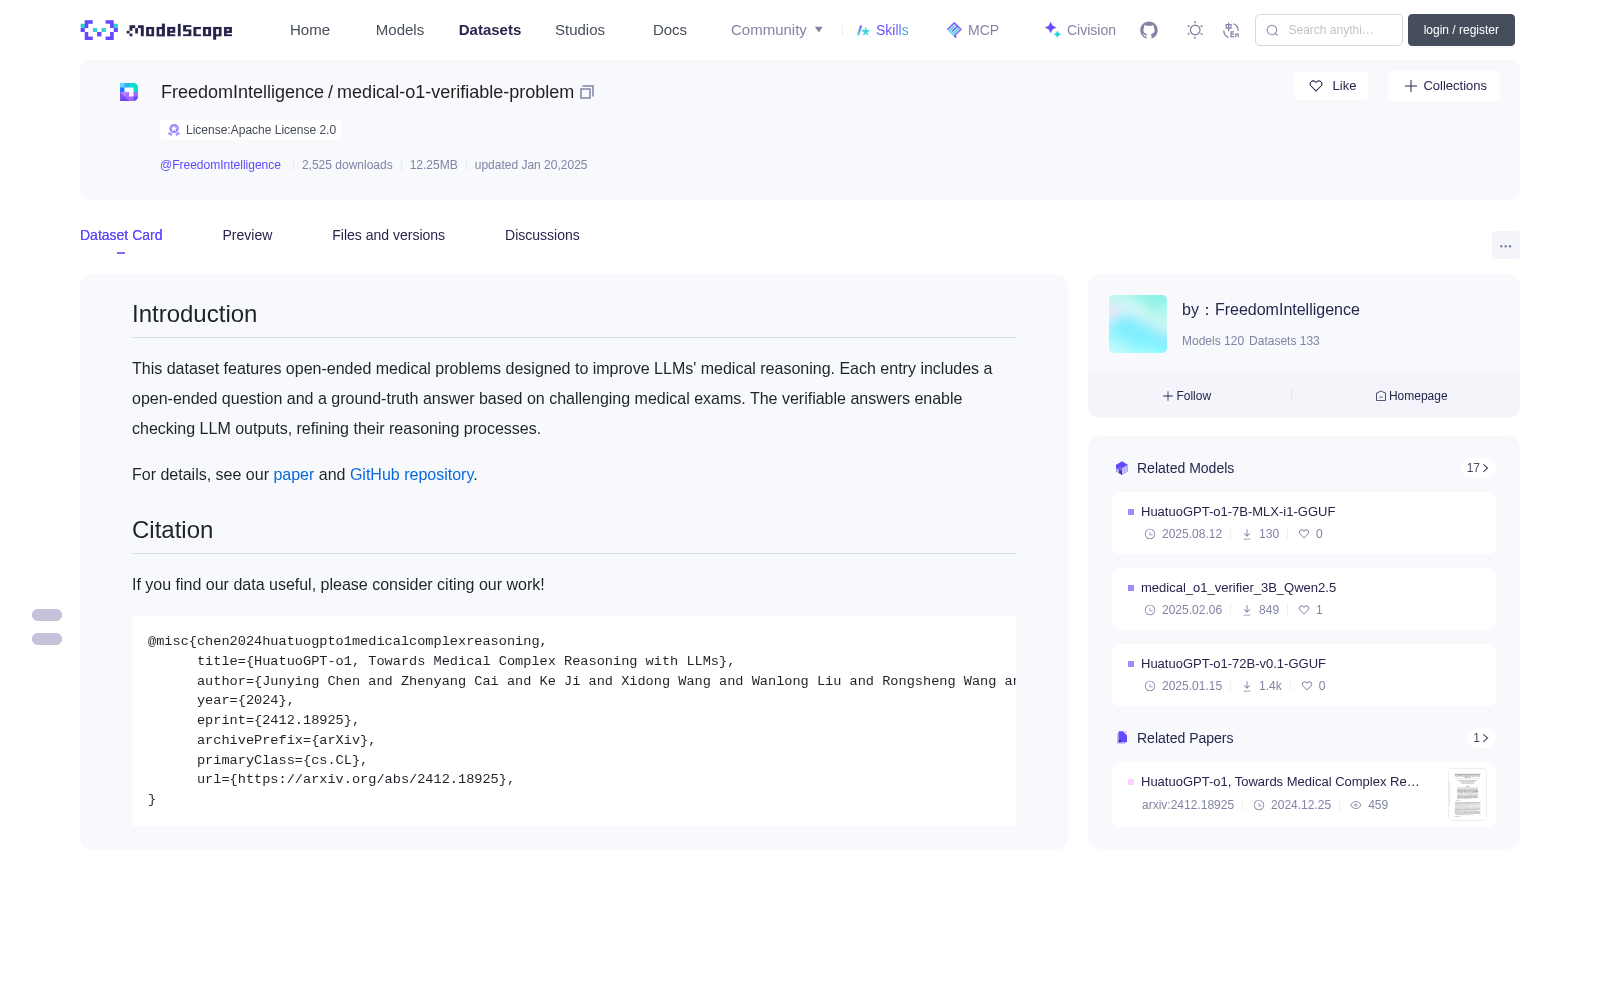The height and width of the screenshot is (1000, 1600).
Task: Visit the organization Homepage
Action: click(1411, 396)
